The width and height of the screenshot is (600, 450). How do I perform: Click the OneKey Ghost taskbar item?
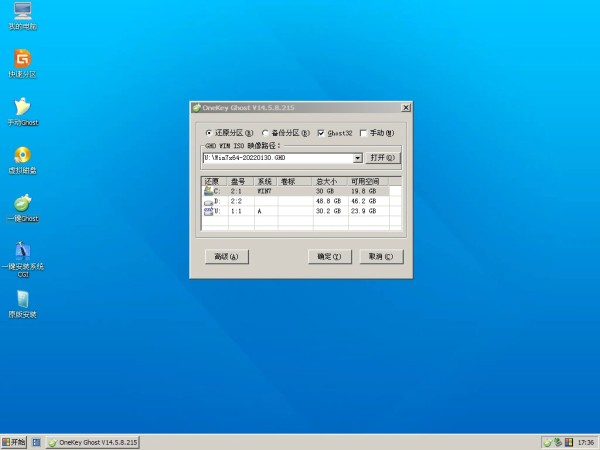[92, 442]
